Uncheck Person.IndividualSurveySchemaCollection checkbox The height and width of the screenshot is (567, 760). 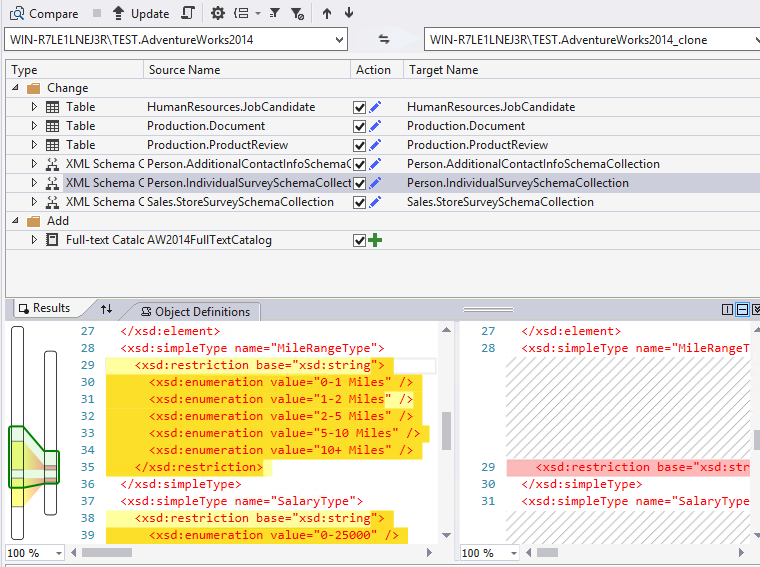click(359, 184)
